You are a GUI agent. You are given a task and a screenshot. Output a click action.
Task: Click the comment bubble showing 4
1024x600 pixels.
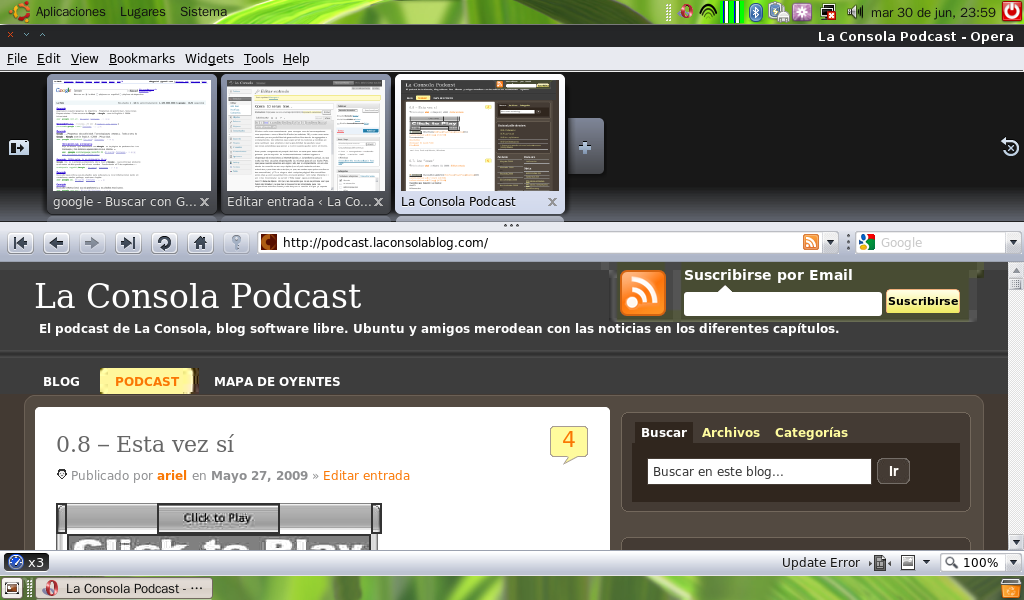(569, 443)
